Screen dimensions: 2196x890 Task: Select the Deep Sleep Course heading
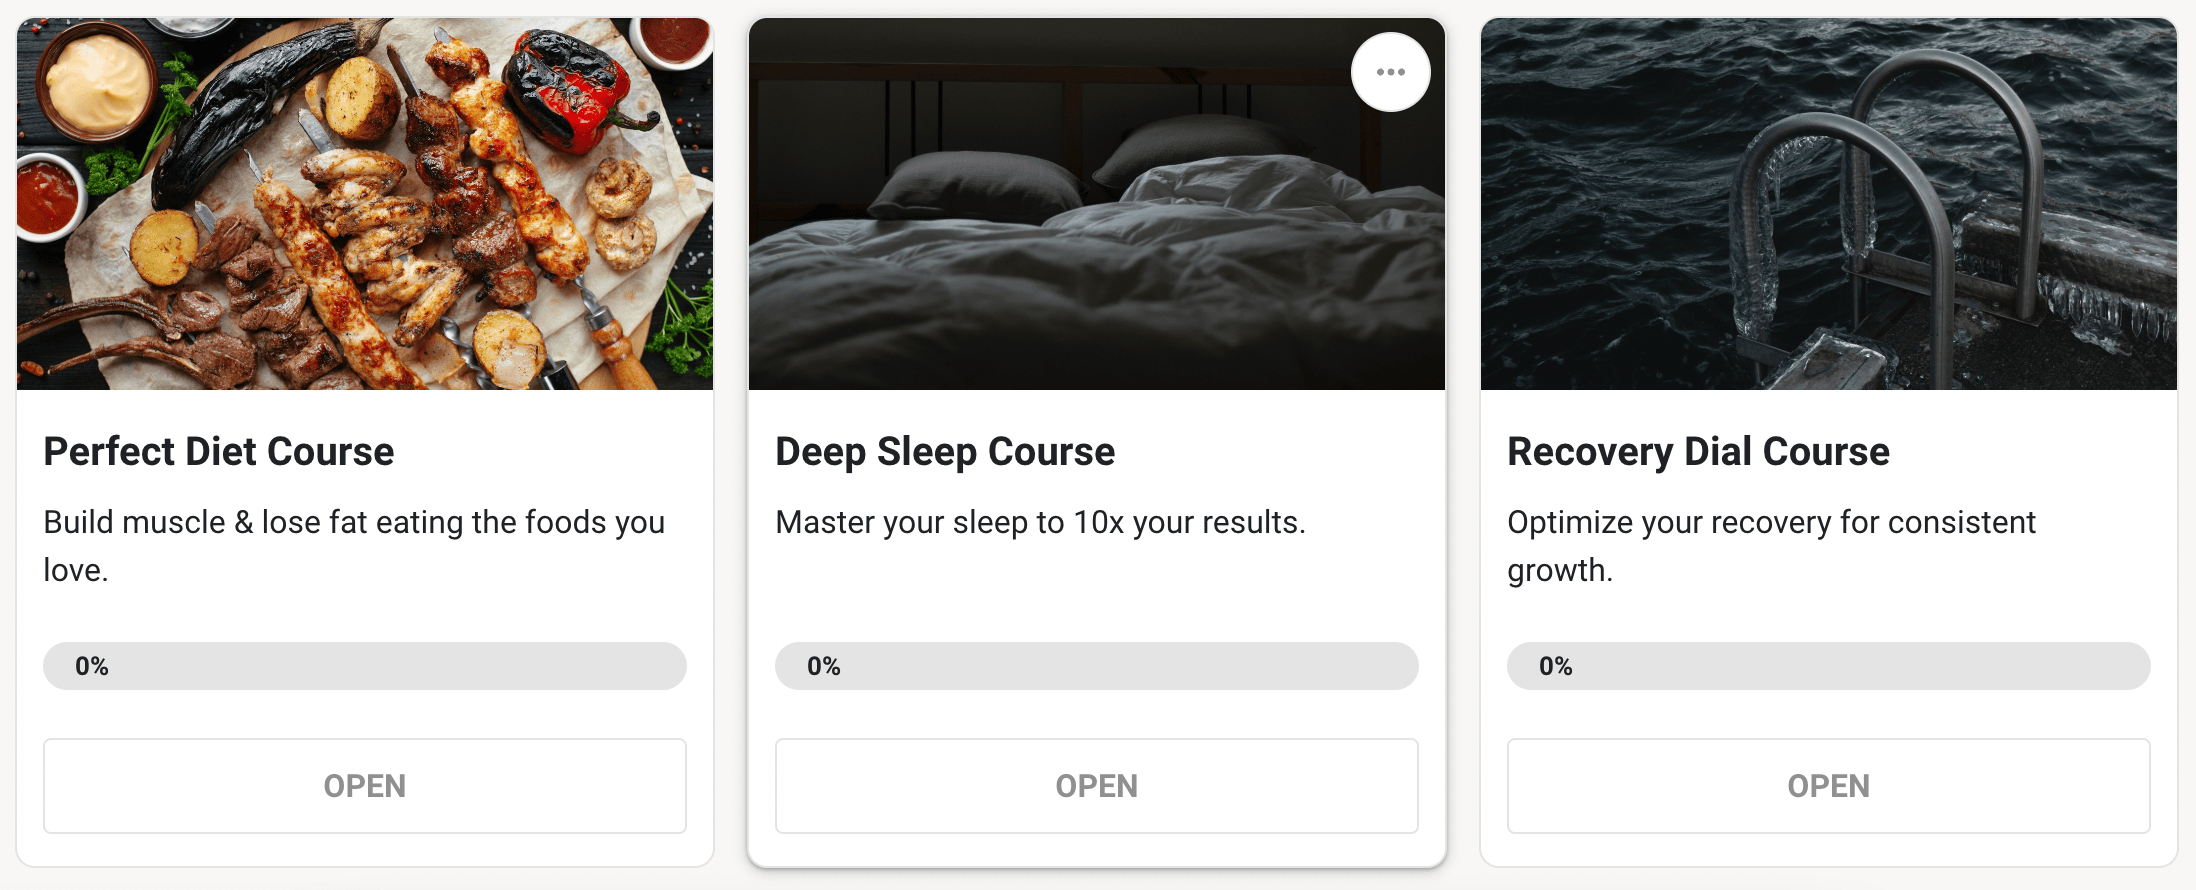pyautogui.click(x=945, y=452)
